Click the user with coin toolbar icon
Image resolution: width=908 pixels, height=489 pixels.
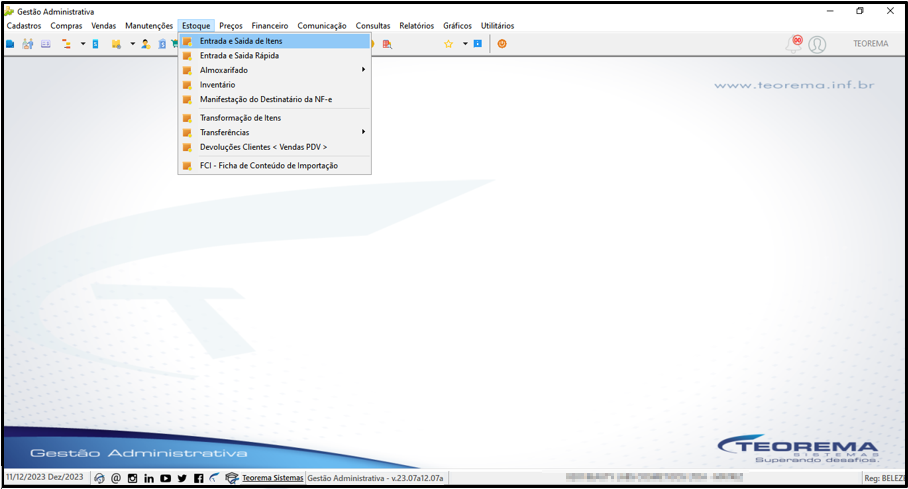tap(146, 44)
